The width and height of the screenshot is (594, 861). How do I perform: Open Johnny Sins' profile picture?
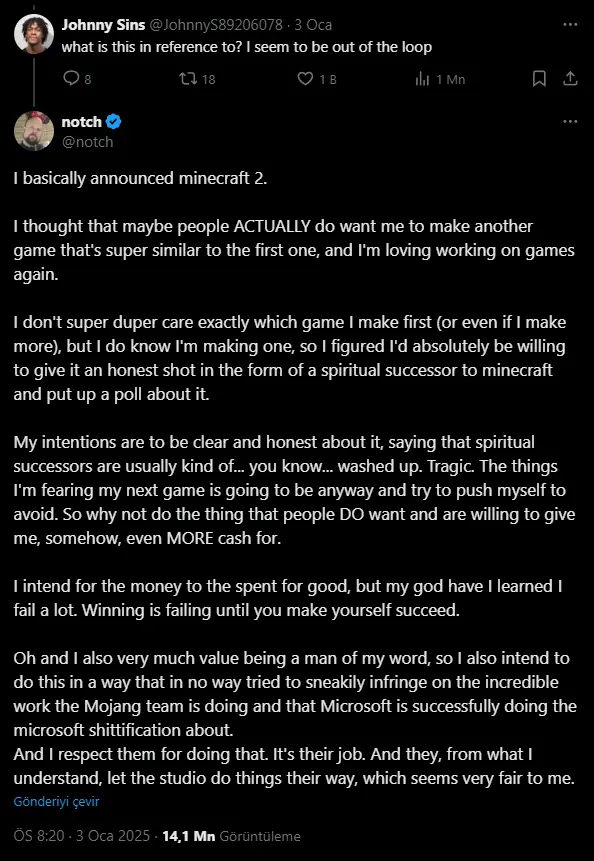[x=34, y=34]
